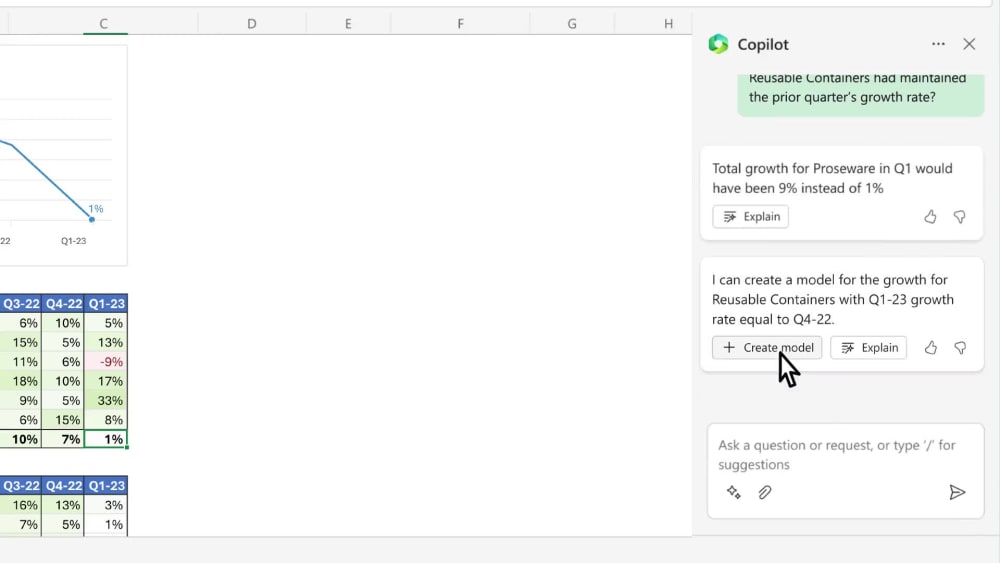The image size is (1000, 563).
Task: Close the Copilot pane
Action: (969, 44)
